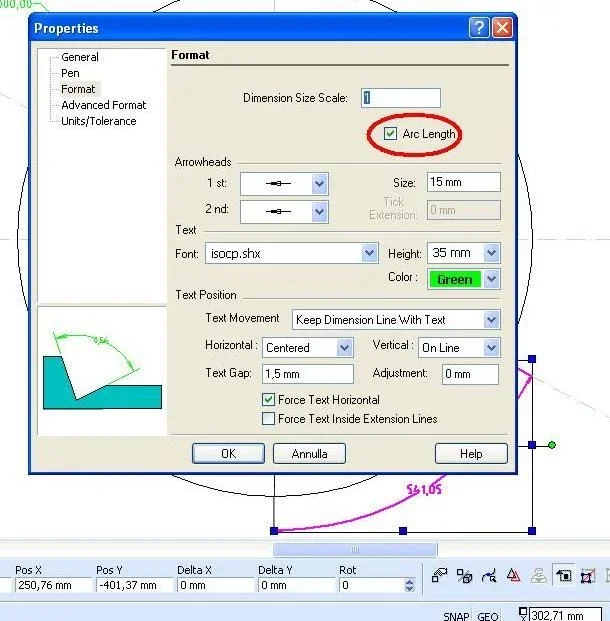This screenshot has width=610, height=621.
Task: Open the Color dropdown arrow
Action: point(491,279)
